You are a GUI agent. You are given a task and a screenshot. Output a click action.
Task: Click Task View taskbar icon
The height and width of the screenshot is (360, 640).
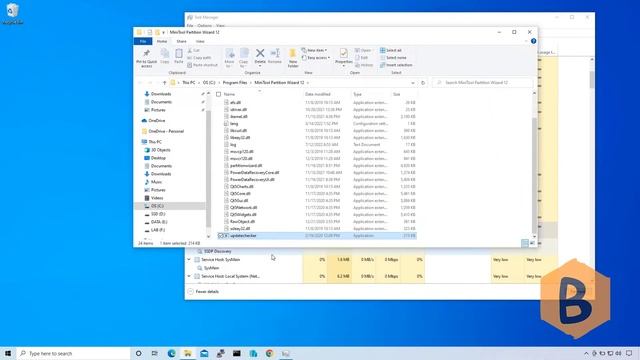155,353
